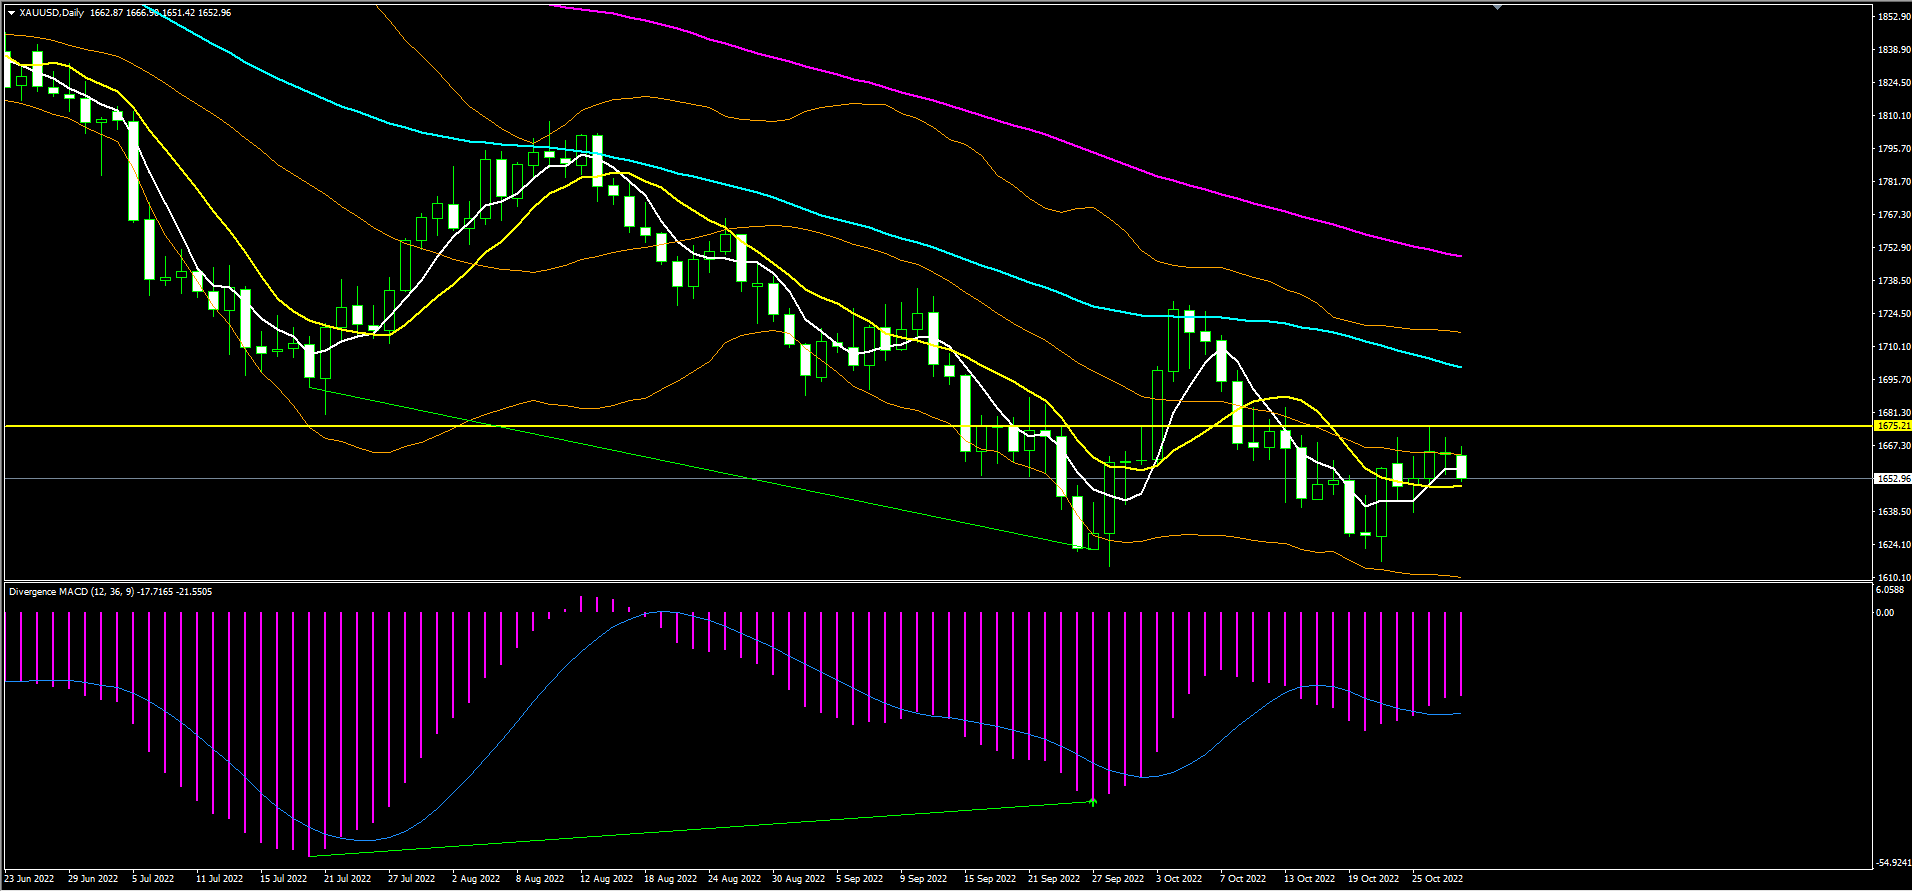Click the -54.9241 MACD scale label

pos(1891,863)
